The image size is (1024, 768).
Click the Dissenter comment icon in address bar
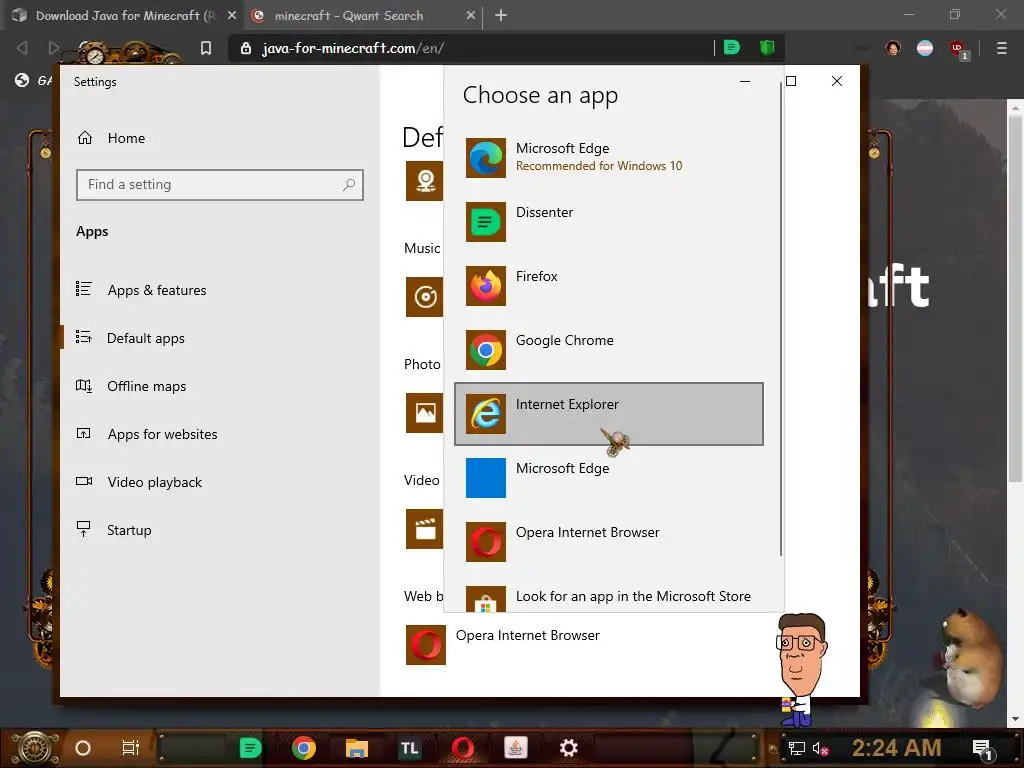731,47
